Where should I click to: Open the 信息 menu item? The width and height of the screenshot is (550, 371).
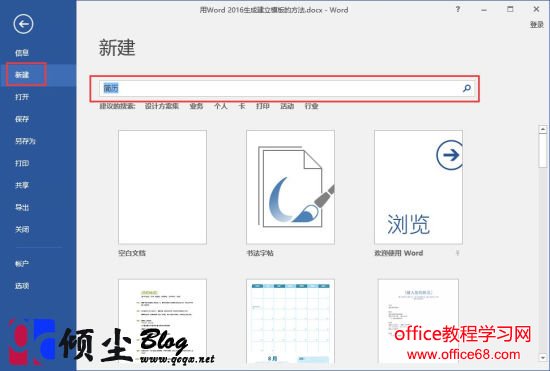(22, 53)
